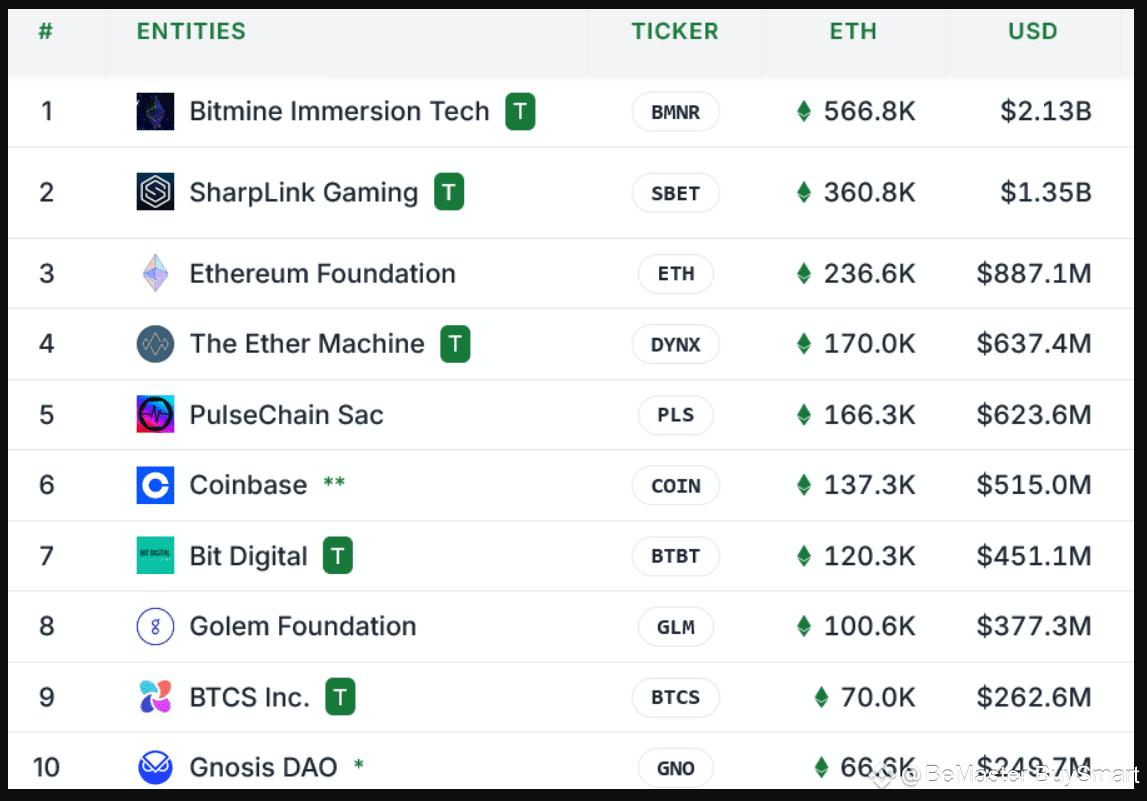Image resolution: width=1147 pixels, height=801 pixels.
Task: Click the Bit Digital teal logo
Action: click(x=155, y=555)
